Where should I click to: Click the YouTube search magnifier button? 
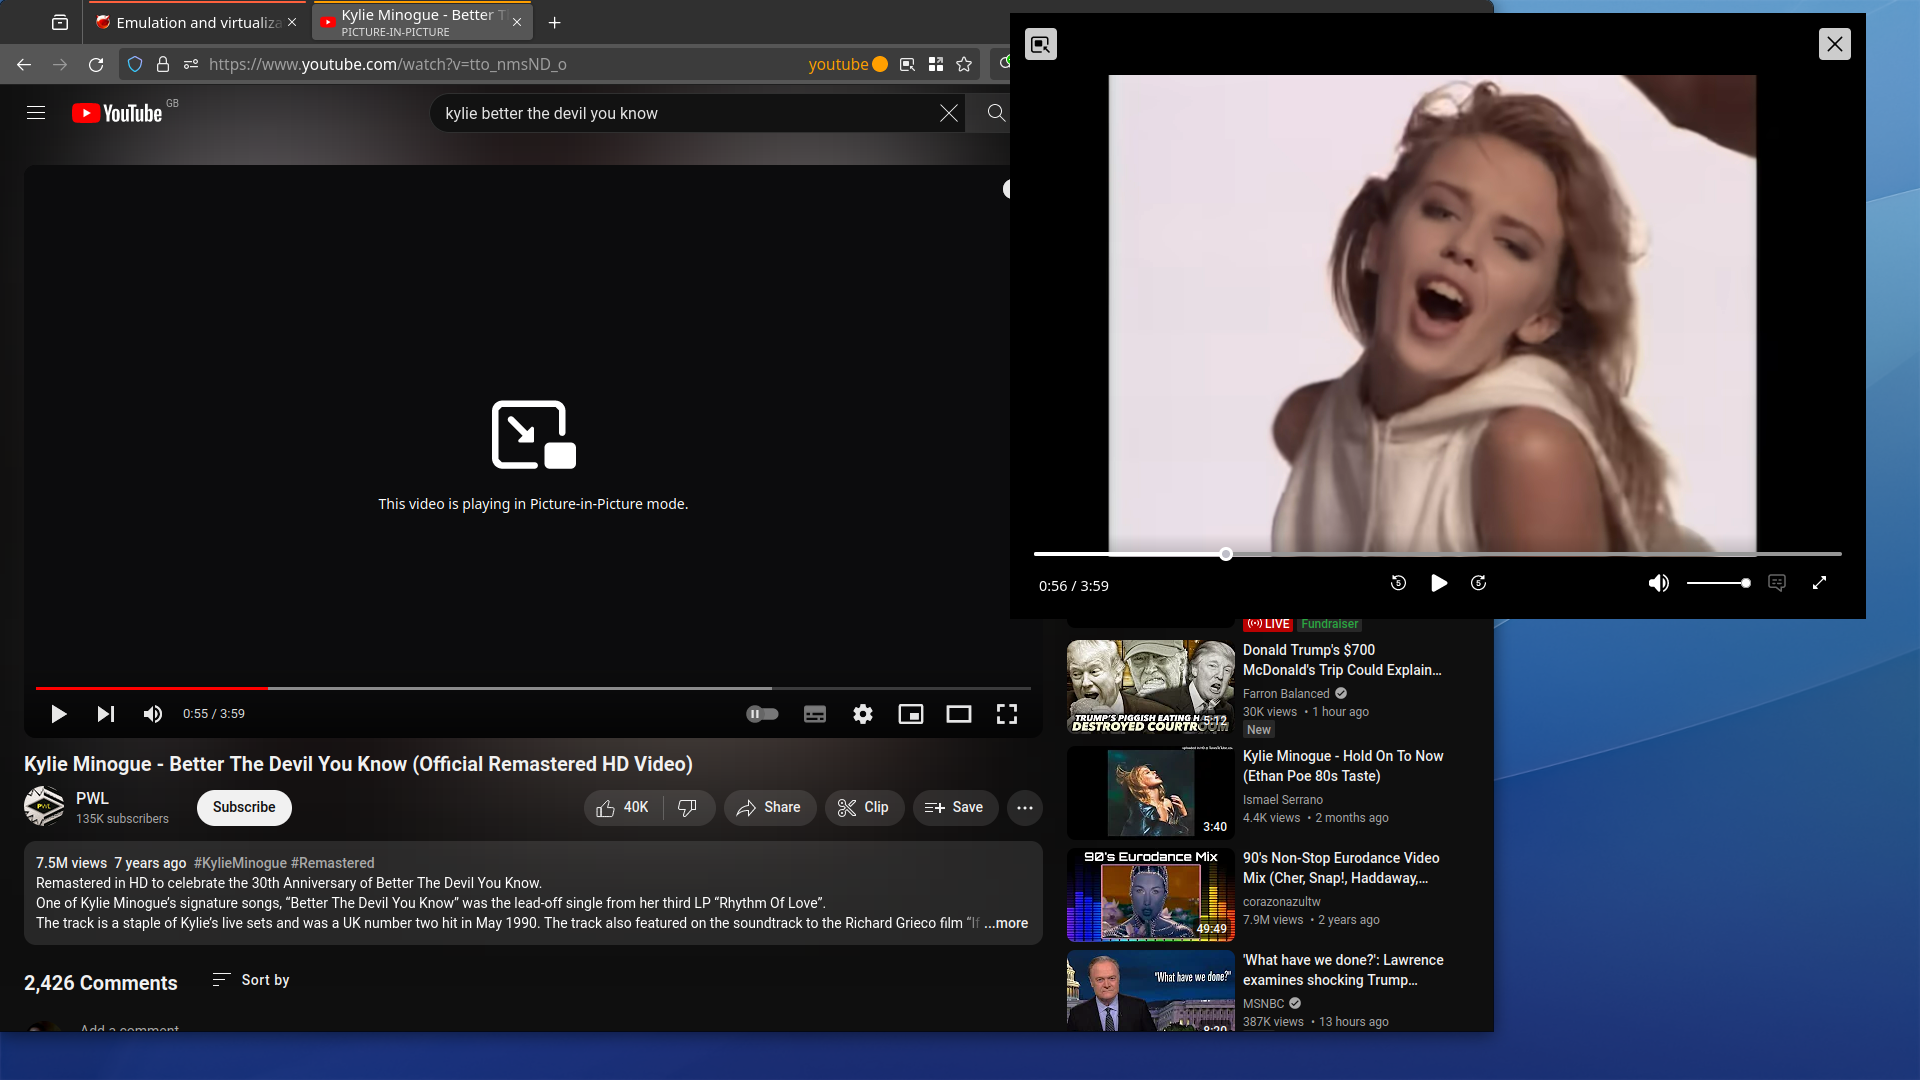pos(996,113)
